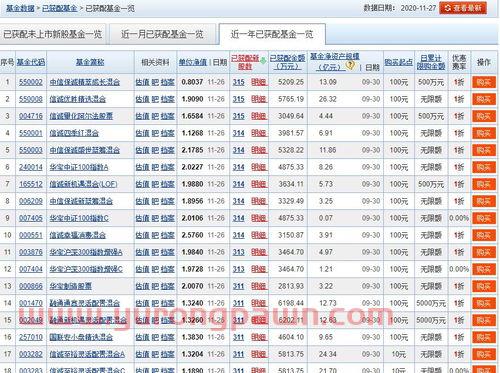The height and width of the screenshot is (373, 500).
Task: Open fund code 550002 link
Action: [x=31, y=82]
